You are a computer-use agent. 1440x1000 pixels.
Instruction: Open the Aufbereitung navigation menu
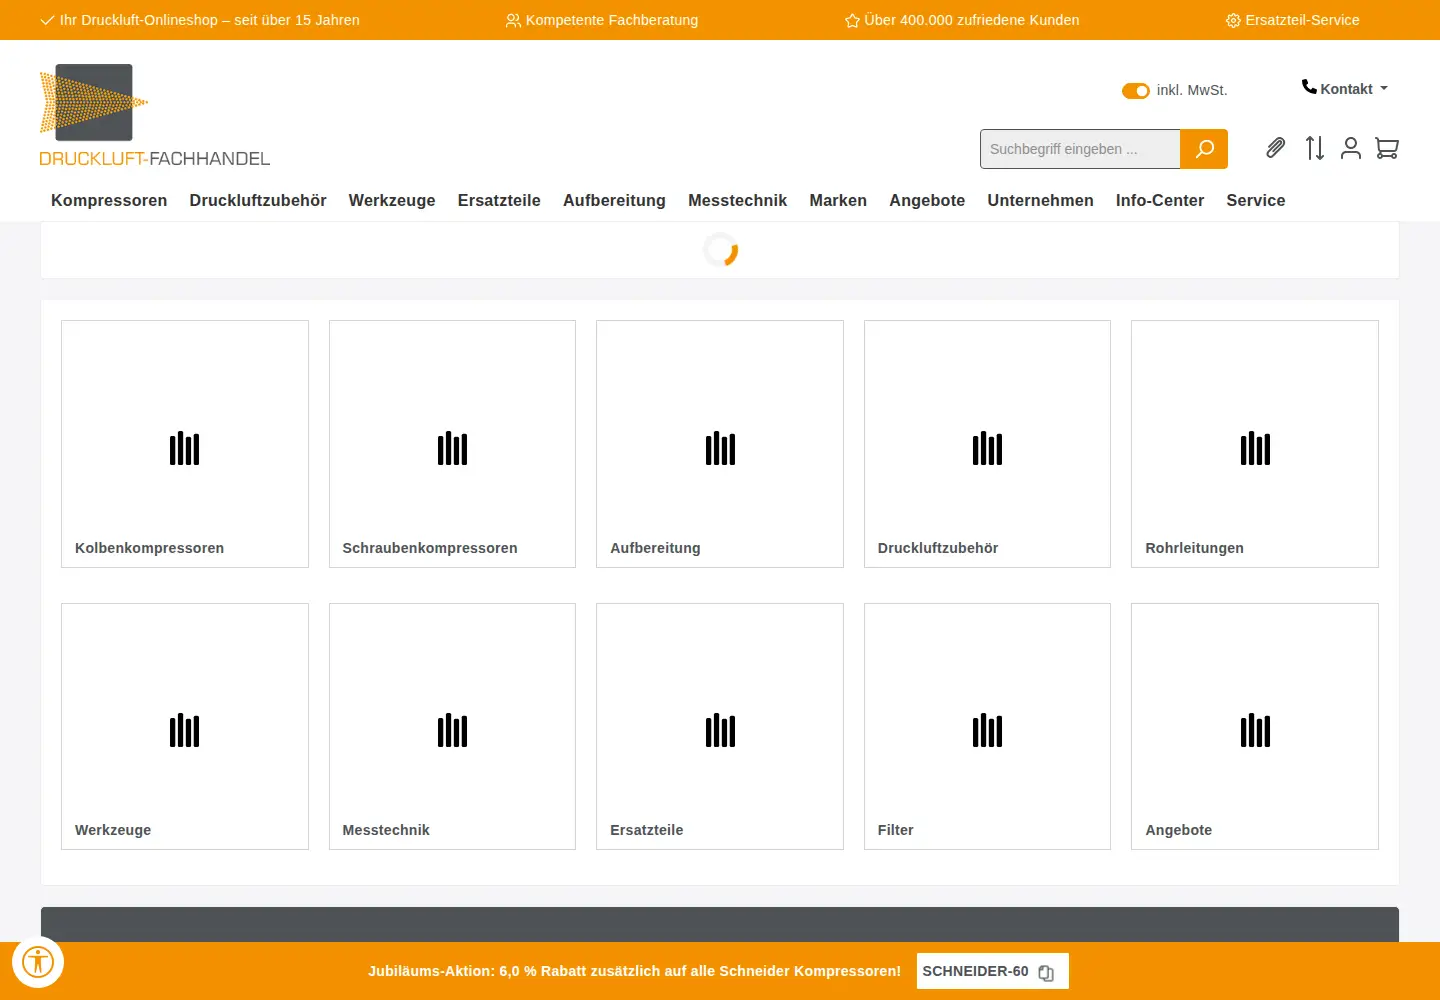(614, 200)
